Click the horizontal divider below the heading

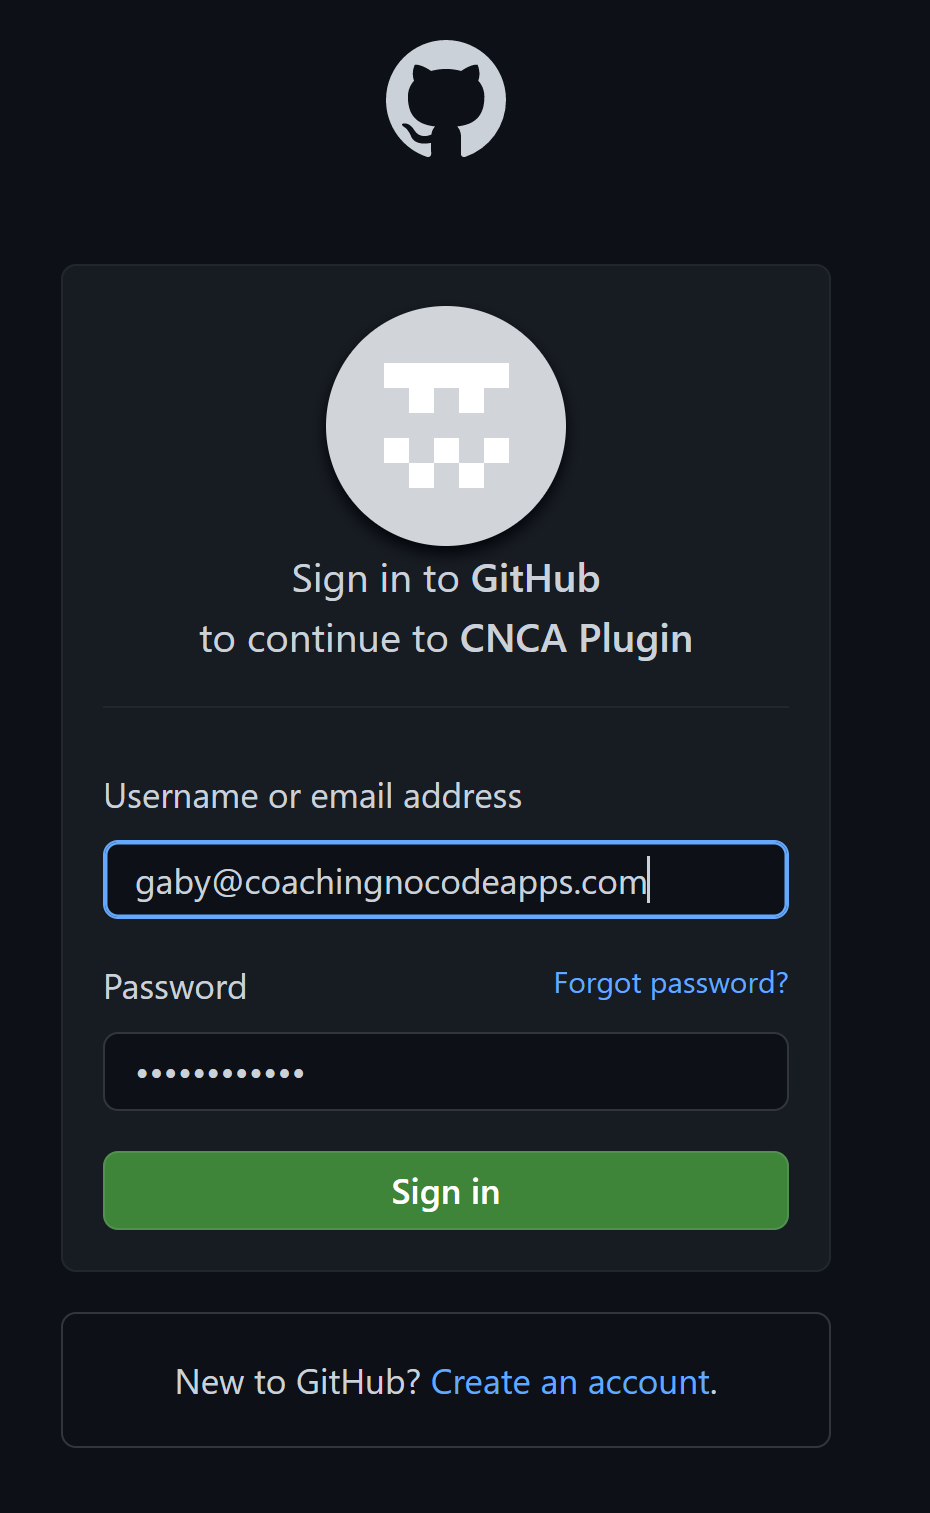[x=446, y=707]
